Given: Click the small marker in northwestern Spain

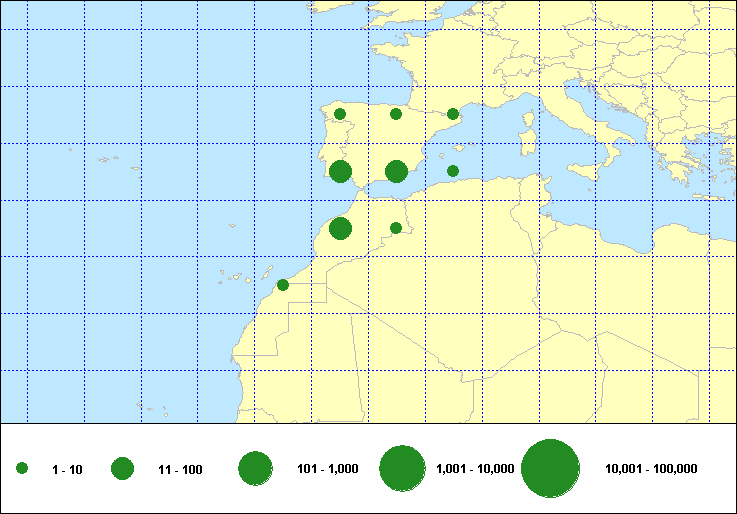Looking at the screenshot, I should pos(340,114).
